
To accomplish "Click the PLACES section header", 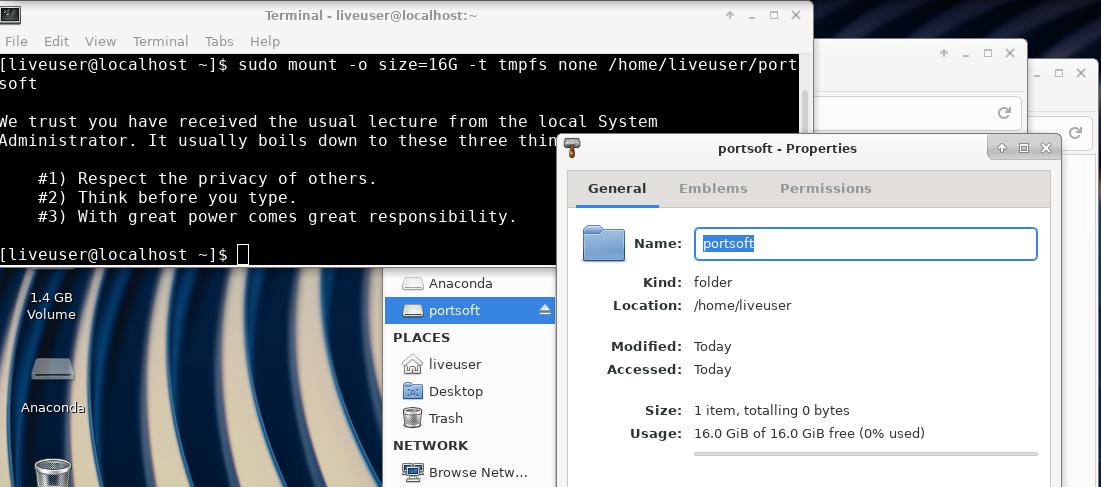I will pyautogui.click(x=421, y=338).
